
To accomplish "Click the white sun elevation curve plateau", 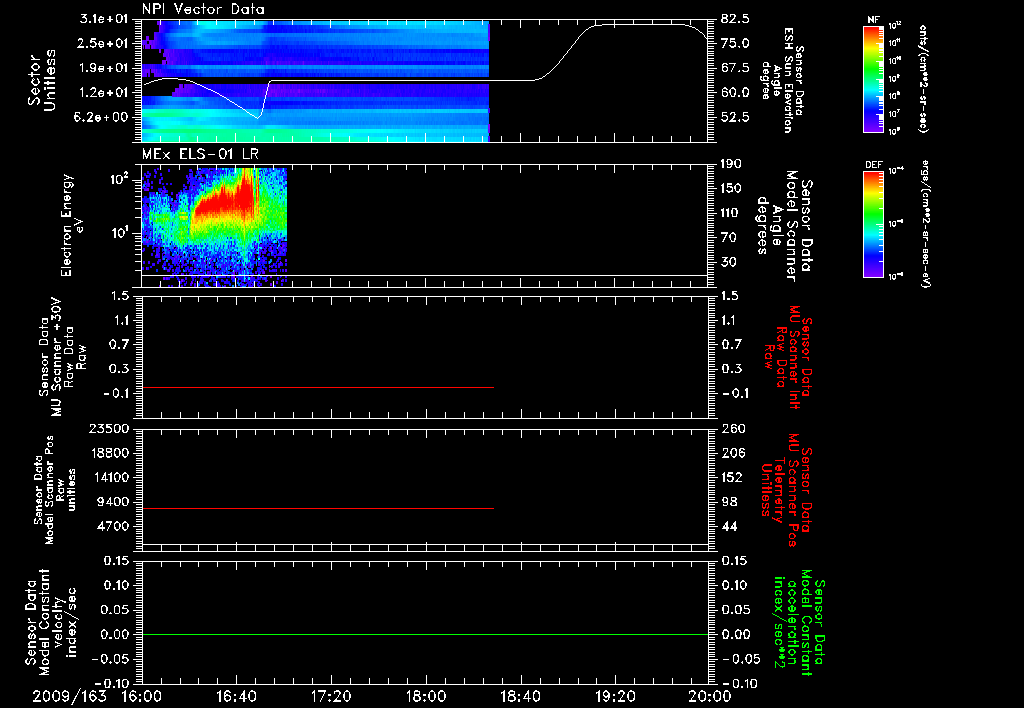I will (x=643, y=25).
